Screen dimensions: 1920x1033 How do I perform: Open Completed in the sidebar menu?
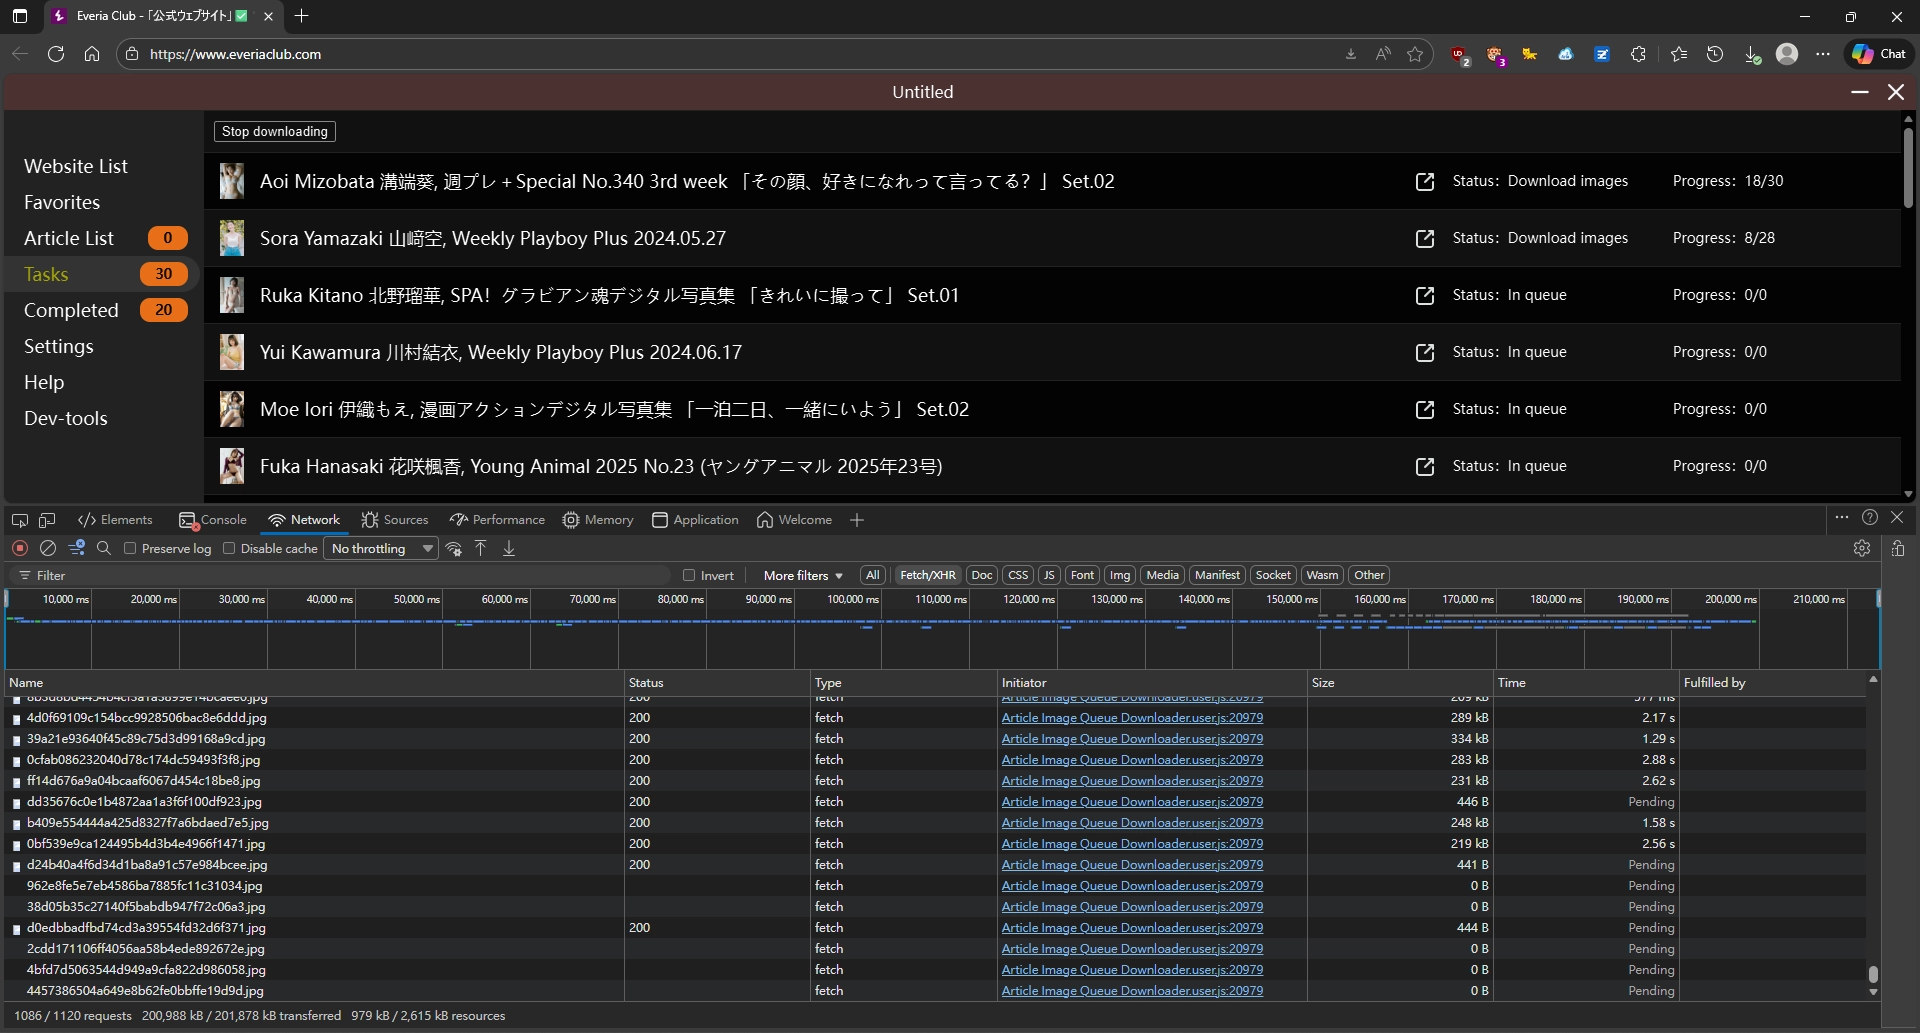pos(71,310)
